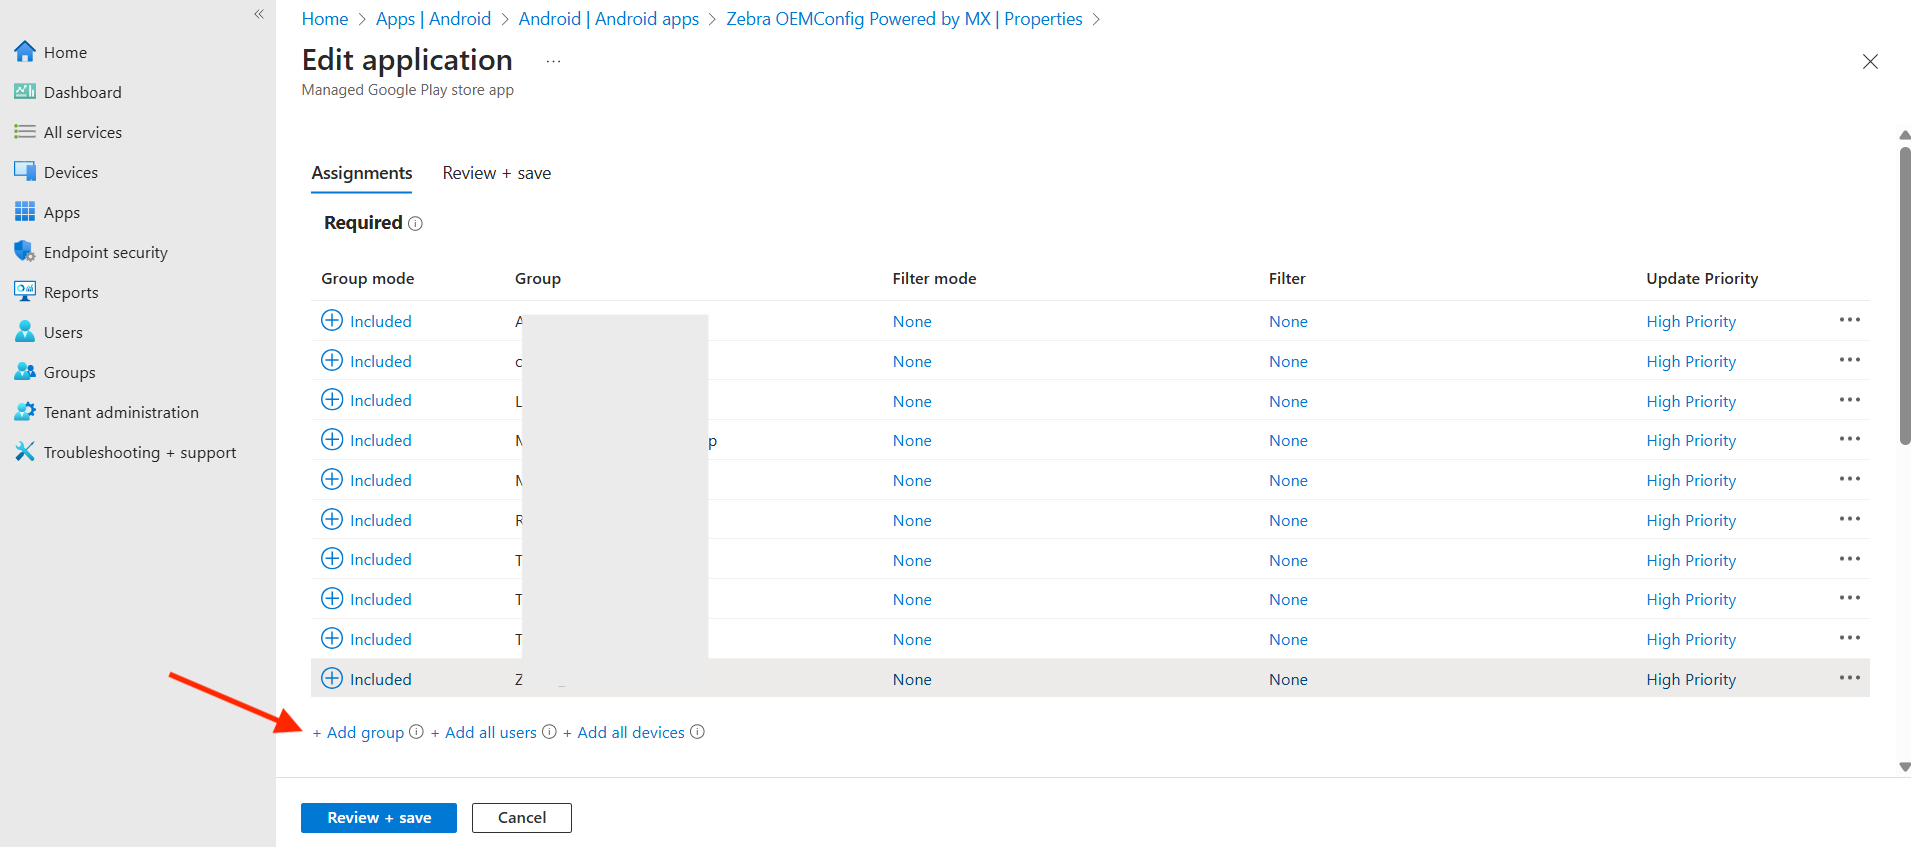Click the info icon next to Required
This screenshot has height=847, width=1911.
click(x=415, y=224)
